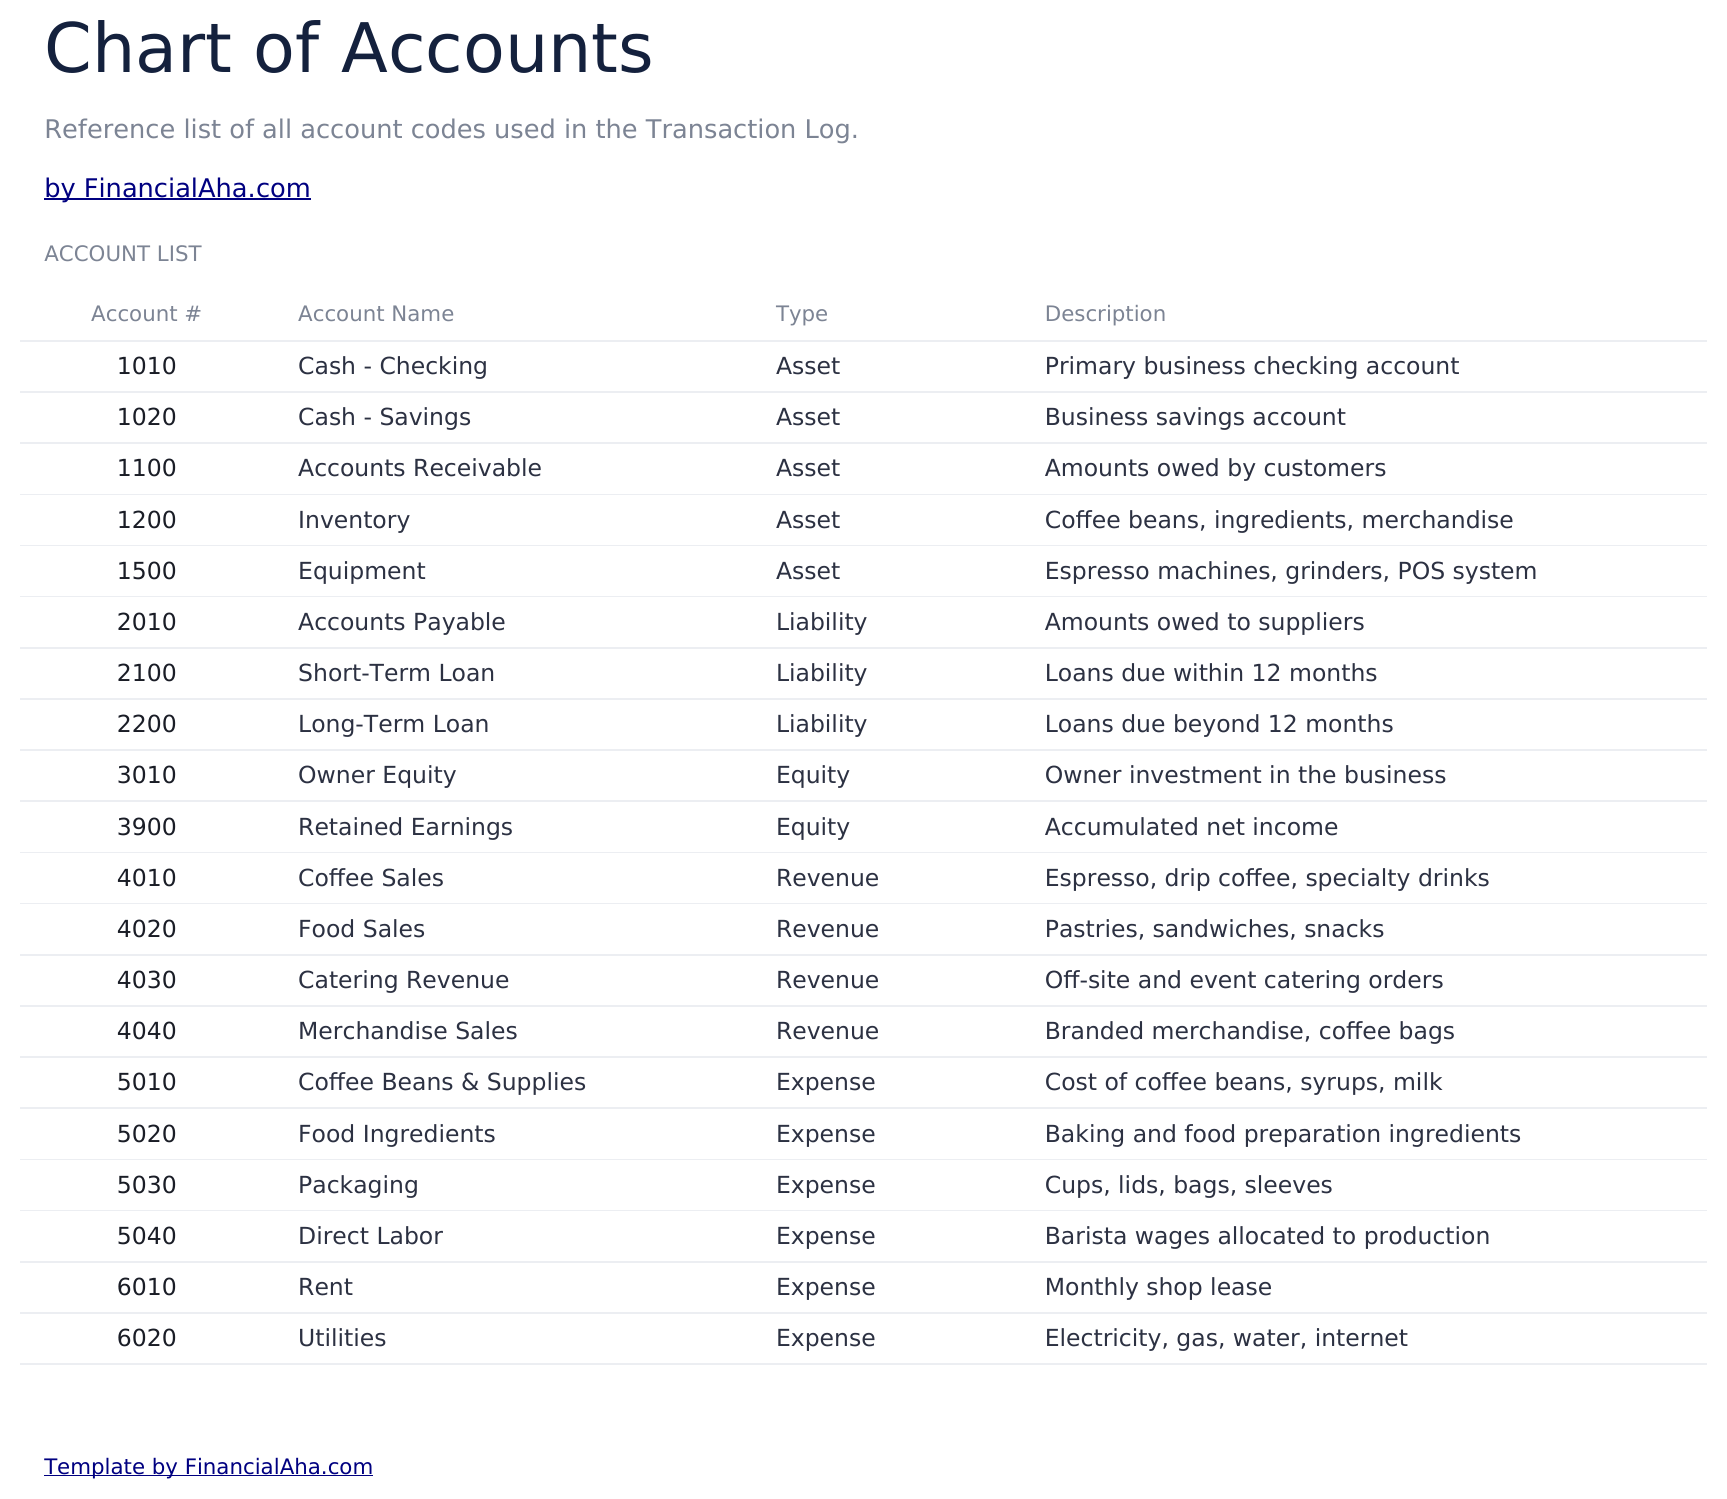Screen dimensions: 1727x1499
Task: Click 'Espresso machines, grinders, POS system' description
Action: (x=1291, y=571)
